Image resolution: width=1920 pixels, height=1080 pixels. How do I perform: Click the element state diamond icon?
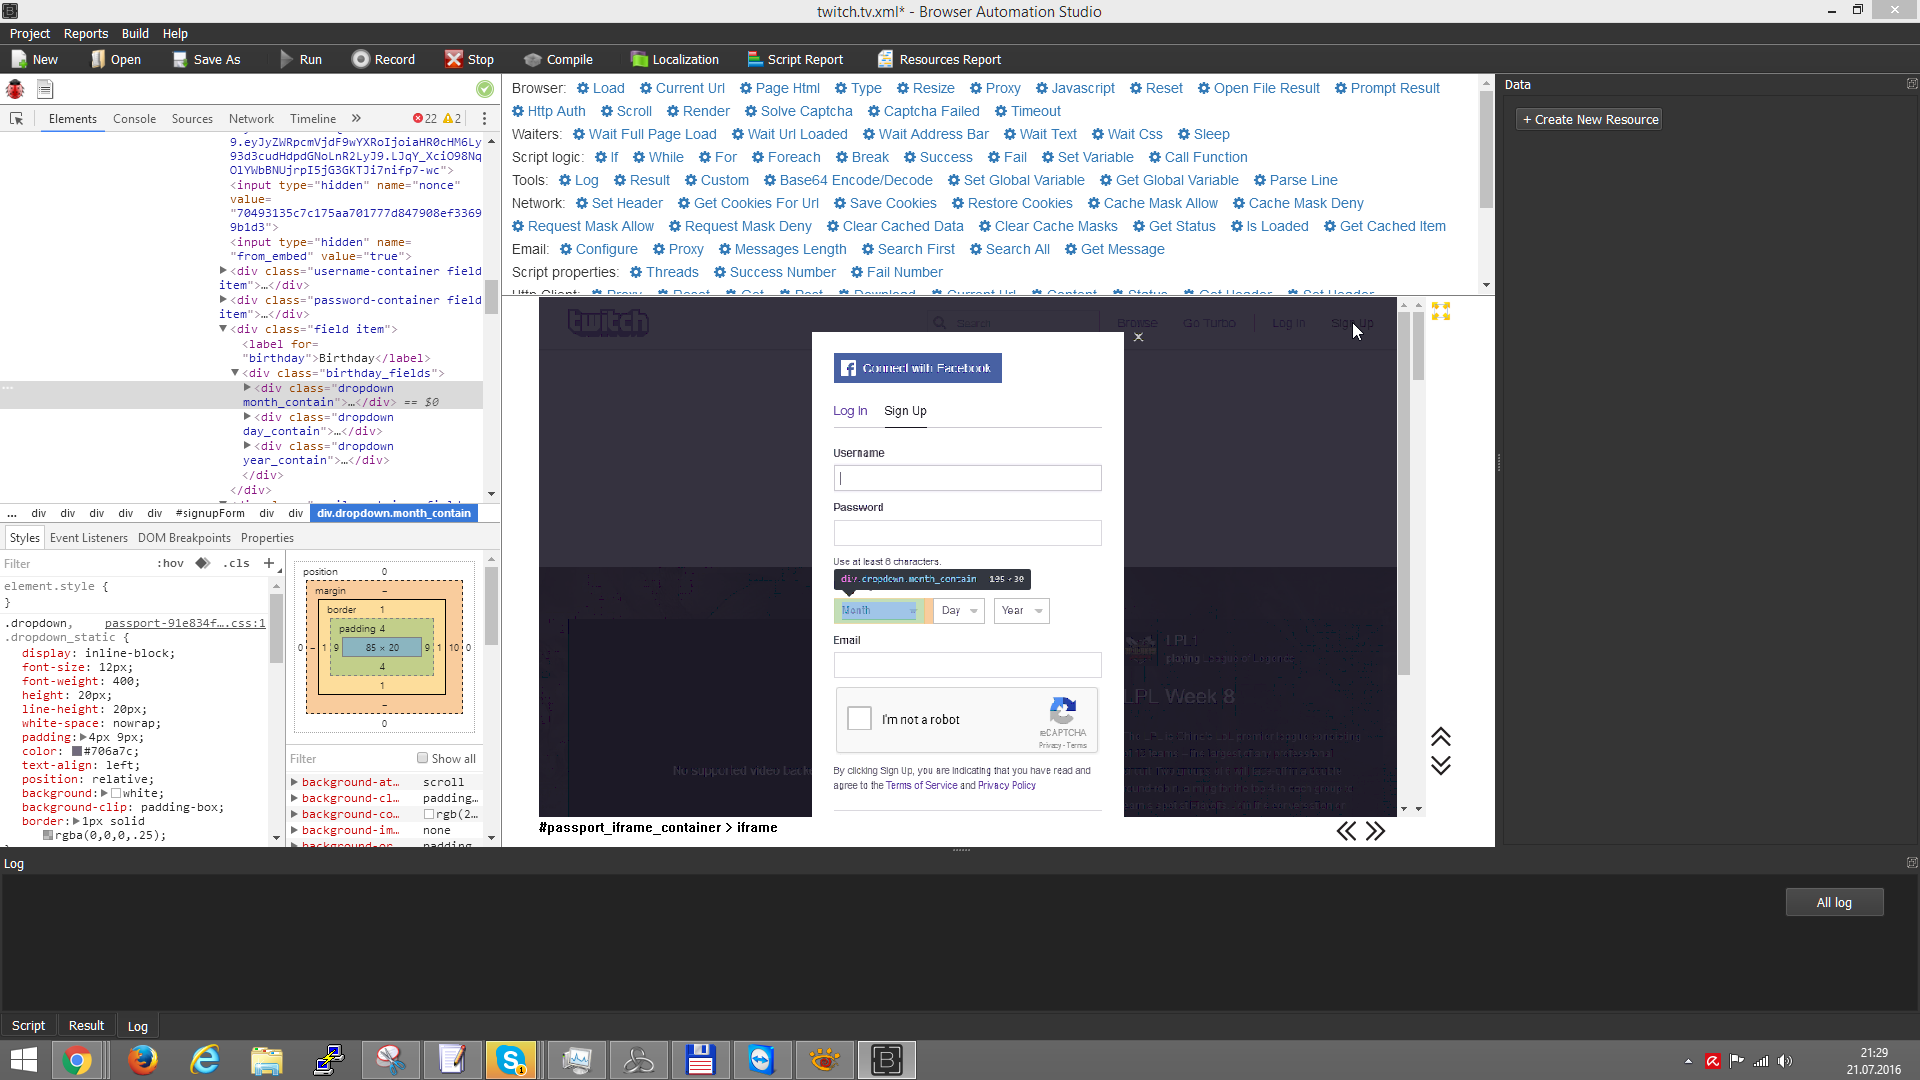click(203, 563)
